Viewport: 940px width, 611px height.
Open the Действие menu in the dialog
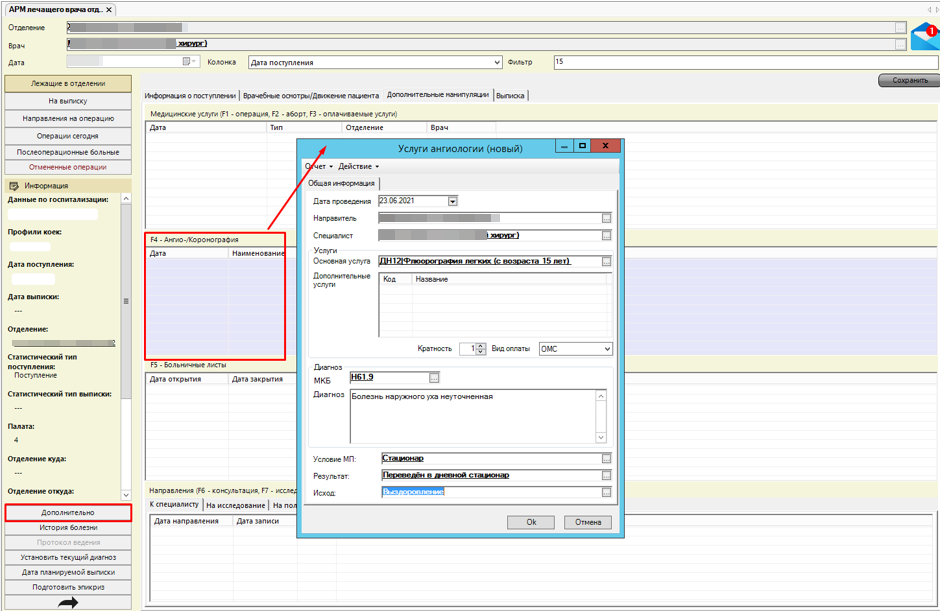358,167
